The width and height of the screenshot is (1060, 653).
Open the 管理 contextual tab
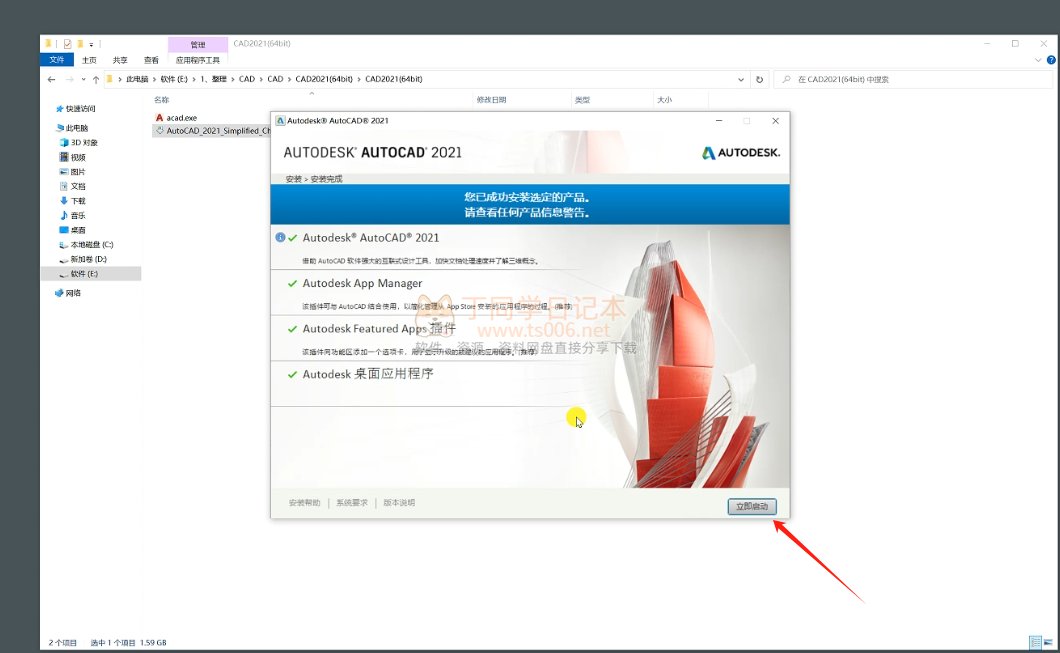pyautogui.click(x=197, y=45)
